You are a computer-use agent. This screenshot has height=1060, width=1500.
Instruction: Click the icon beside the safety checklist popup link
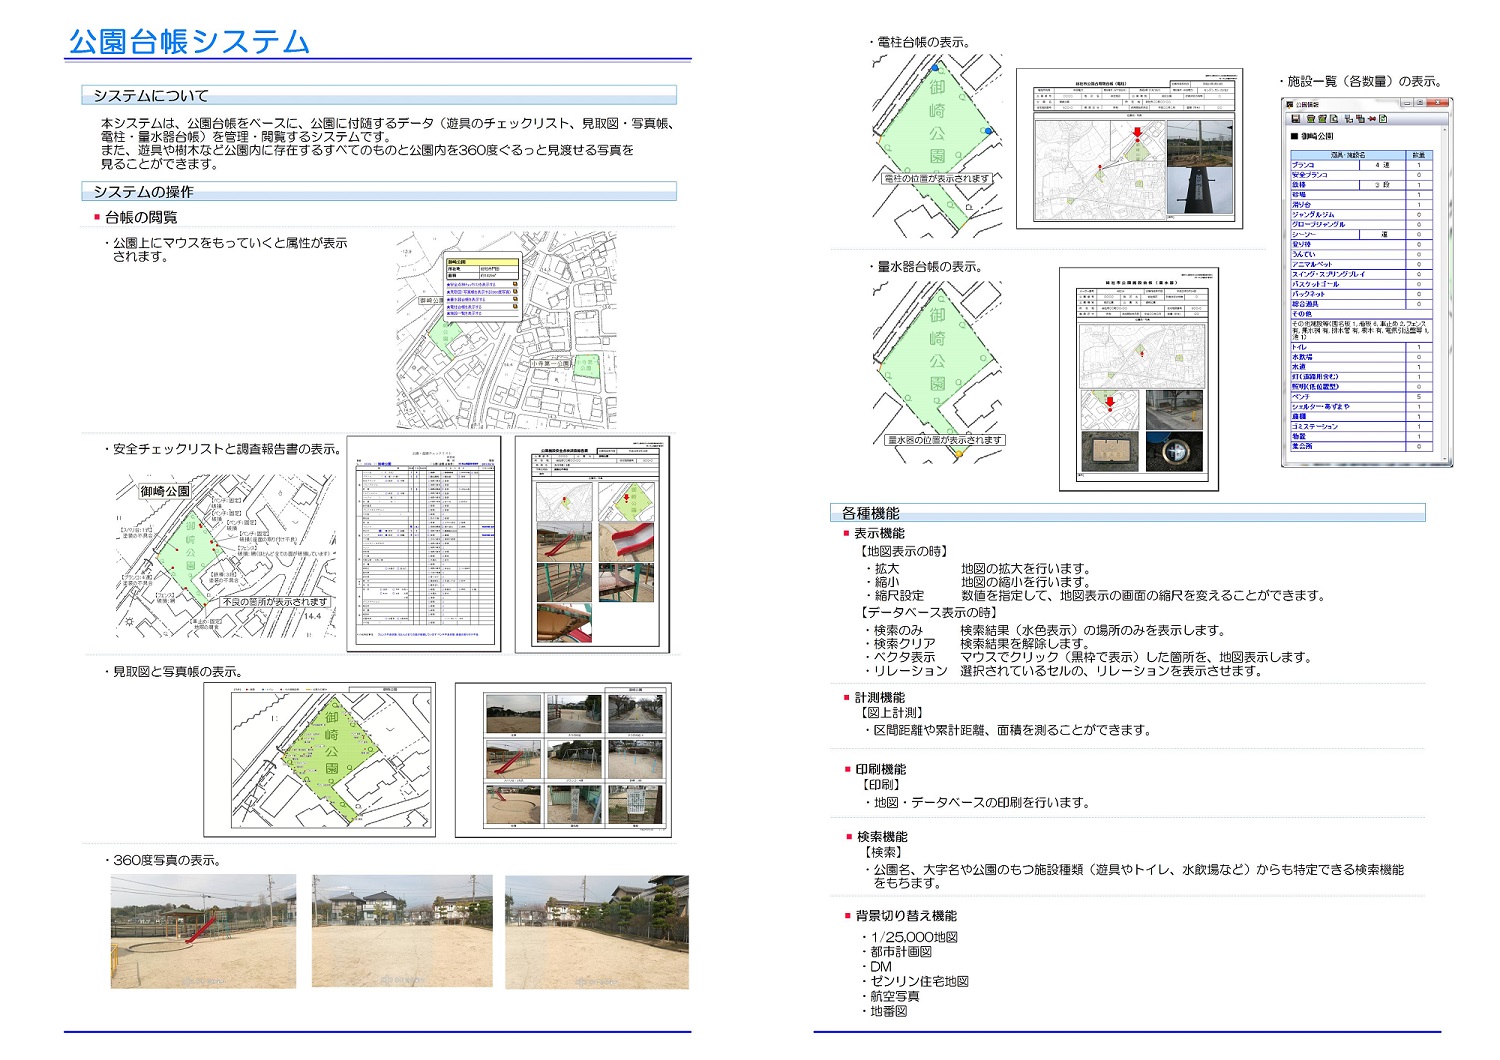515,284
